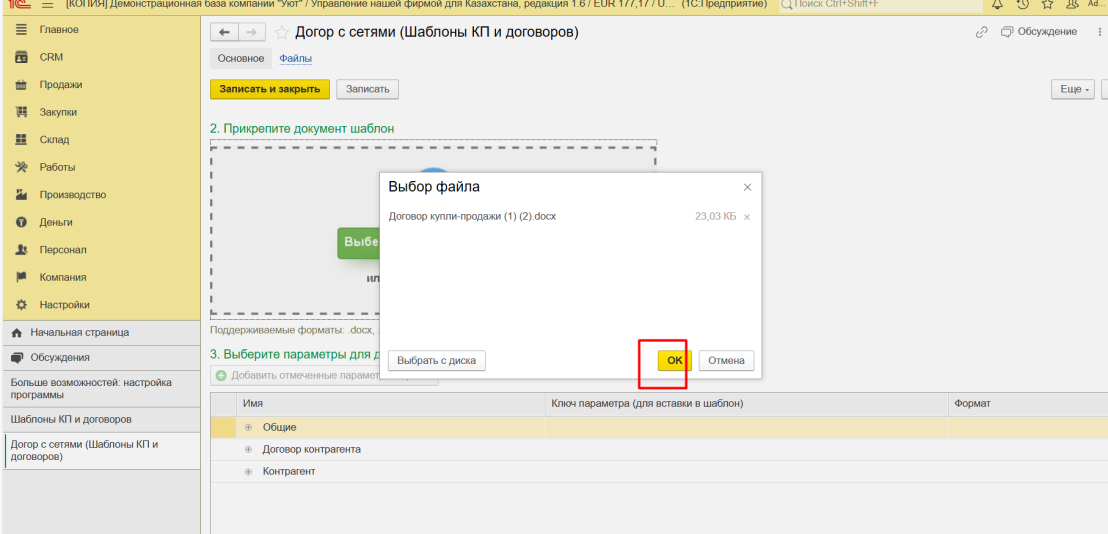Remove the selected docx file from list
Image resolution: width=1108 pixels, height=534 pixels.
click(x=747, y=217)
